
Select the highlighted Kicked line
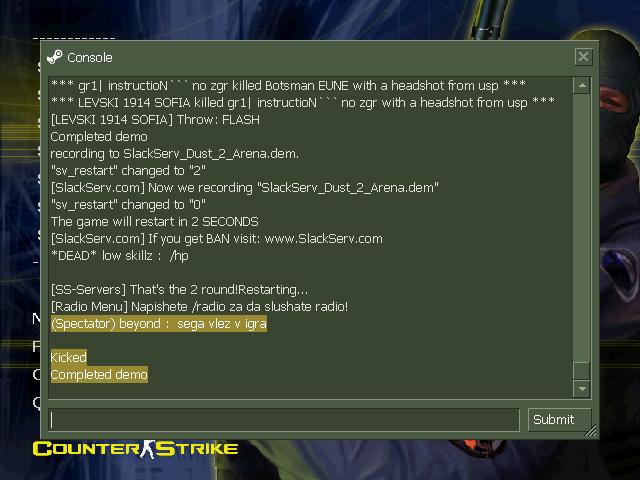point(69,358)
